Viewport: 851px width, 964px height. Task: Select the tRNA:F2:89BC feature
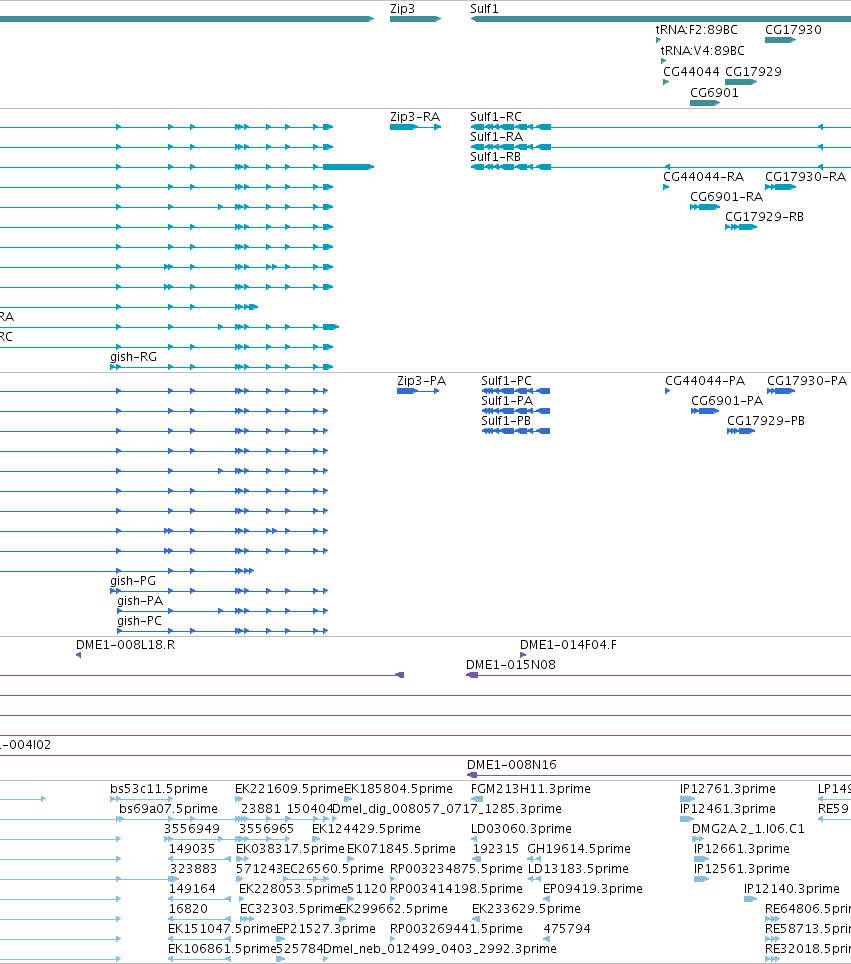point(659,40)
